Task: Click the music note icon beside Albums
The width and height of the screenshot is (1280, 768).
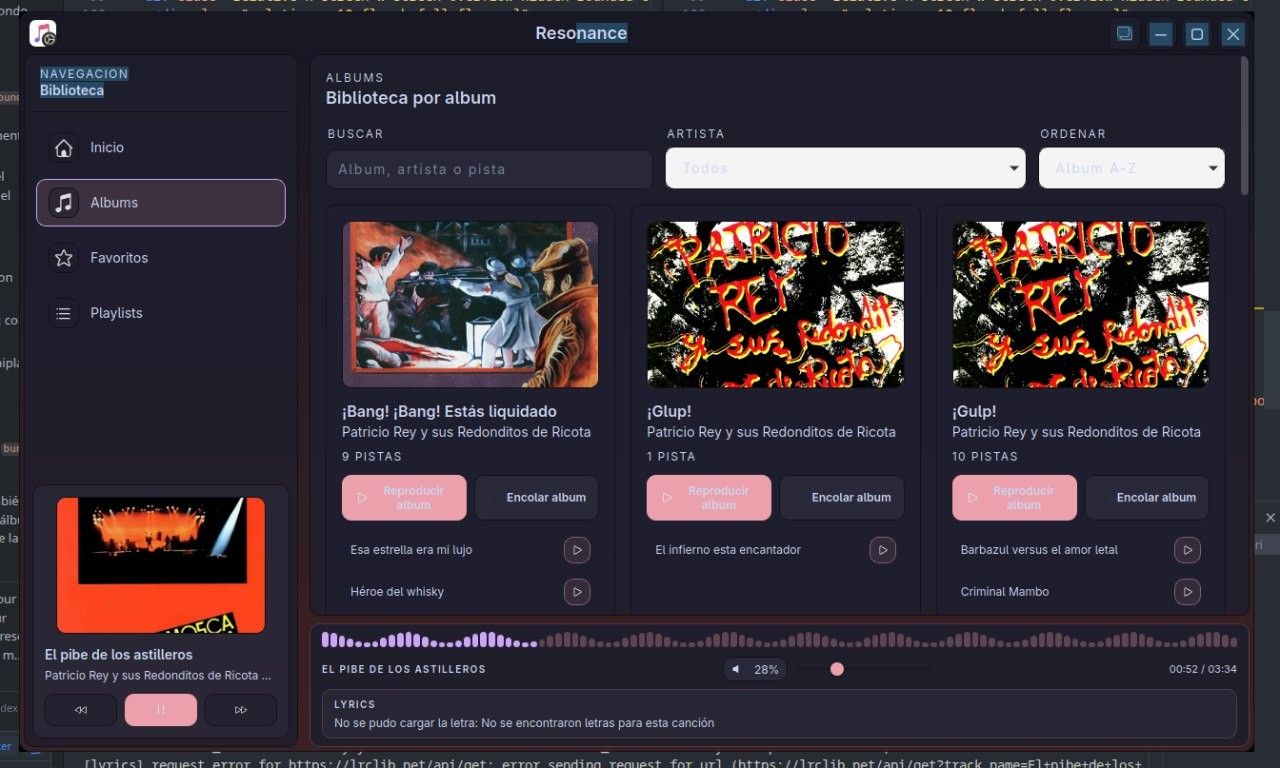Action: (x=64, y=203)
